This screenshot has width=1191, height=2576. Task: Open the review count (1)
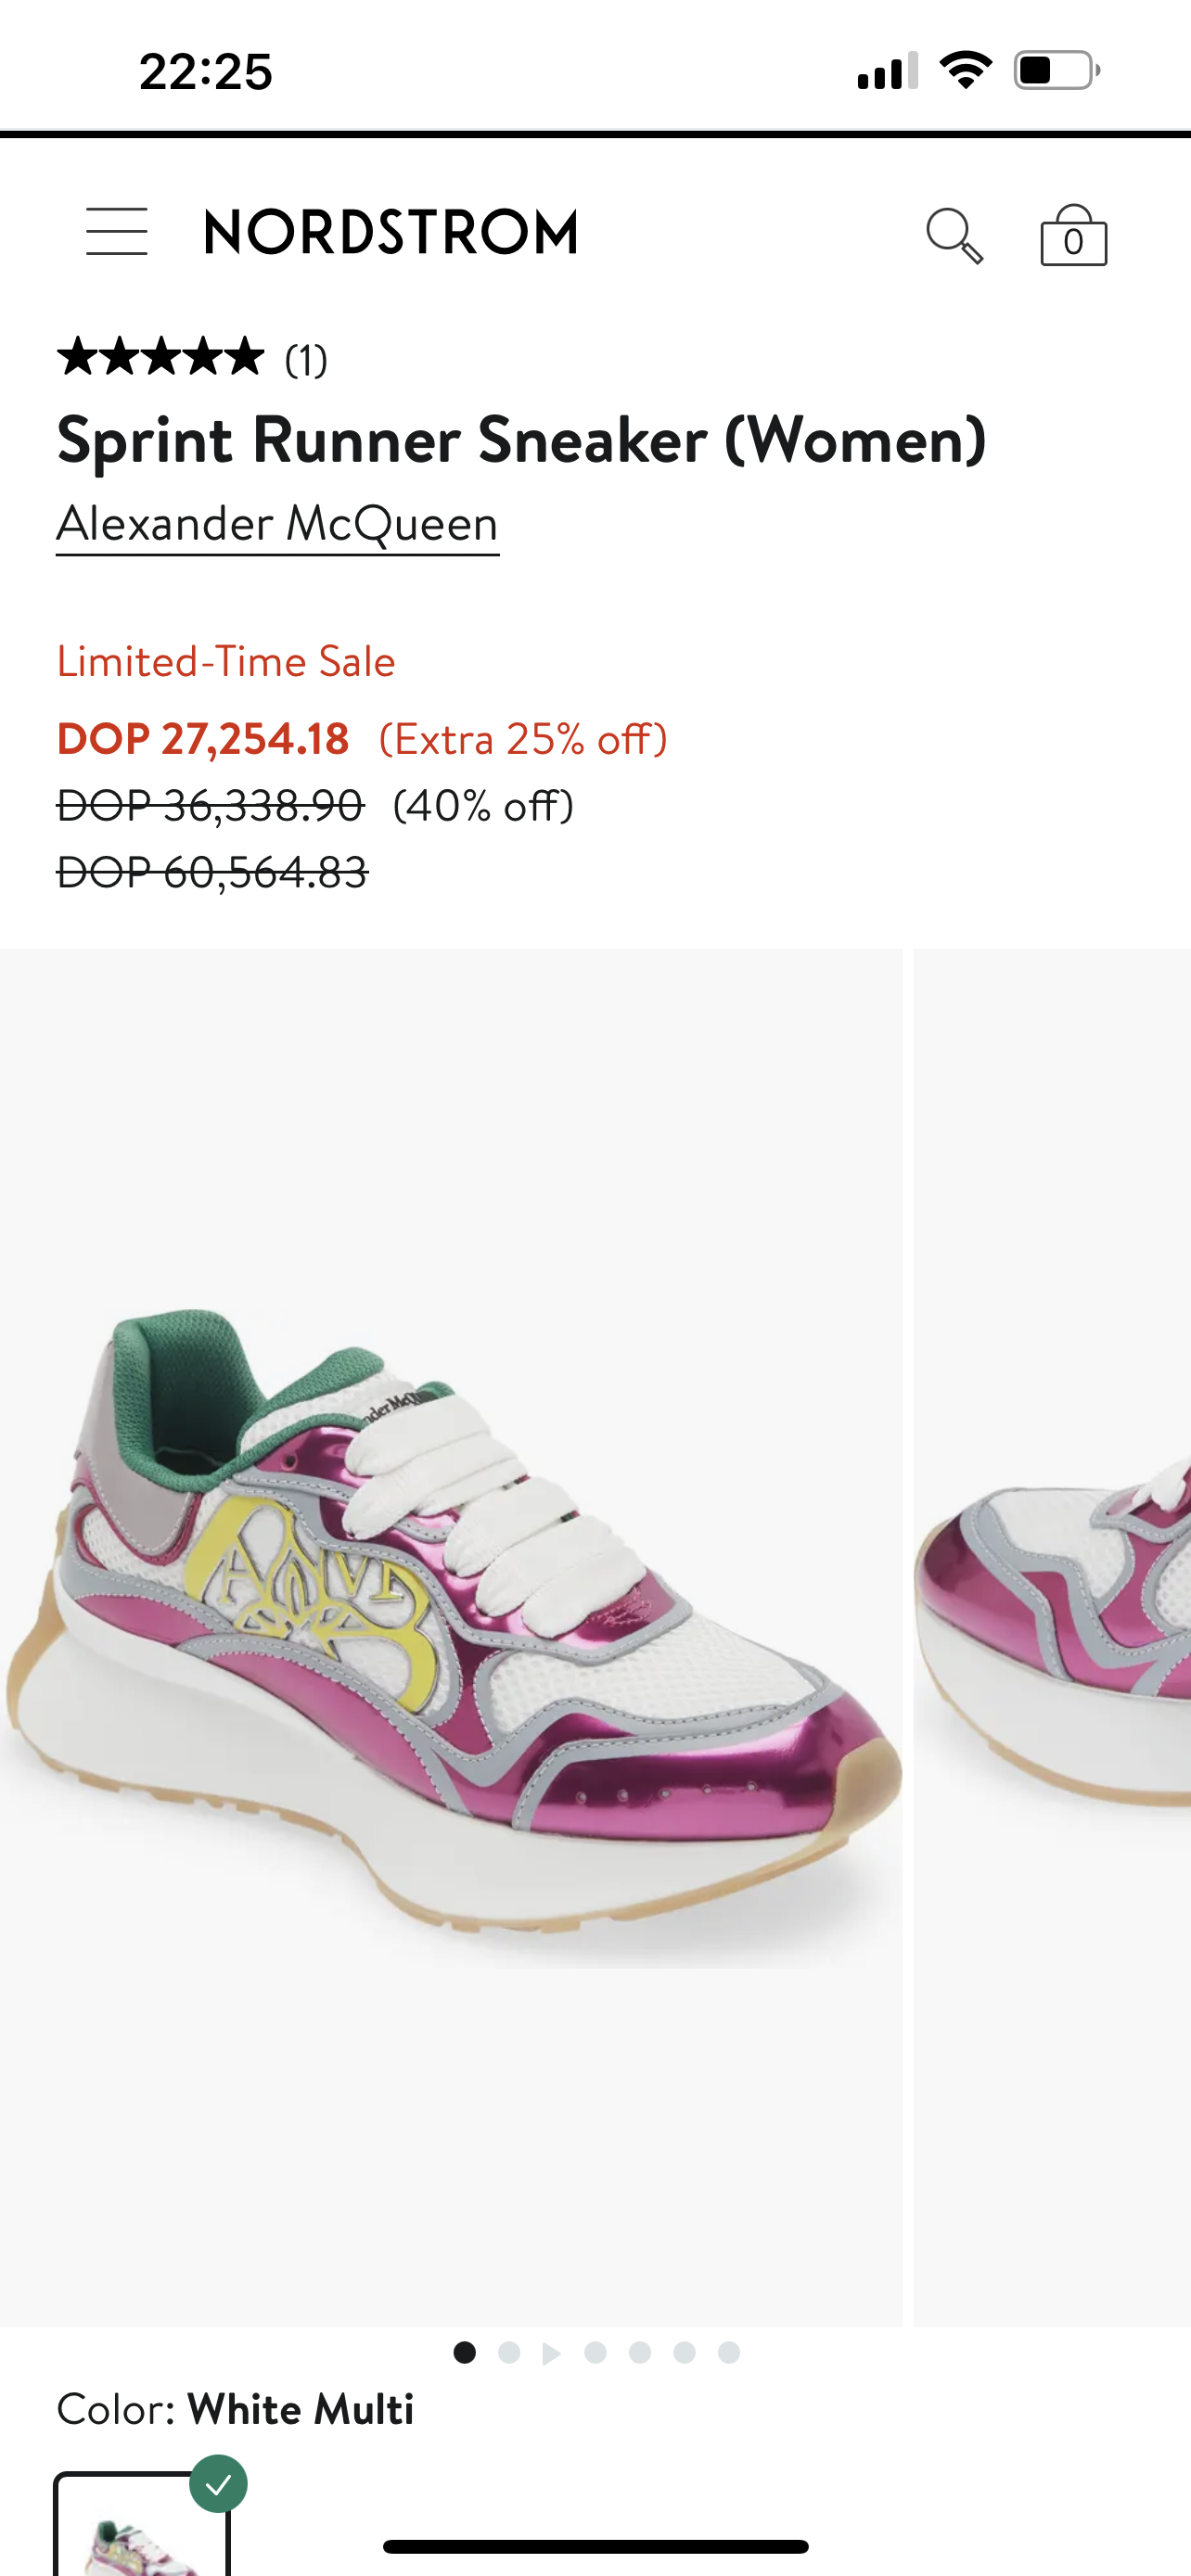pos(306,360)
